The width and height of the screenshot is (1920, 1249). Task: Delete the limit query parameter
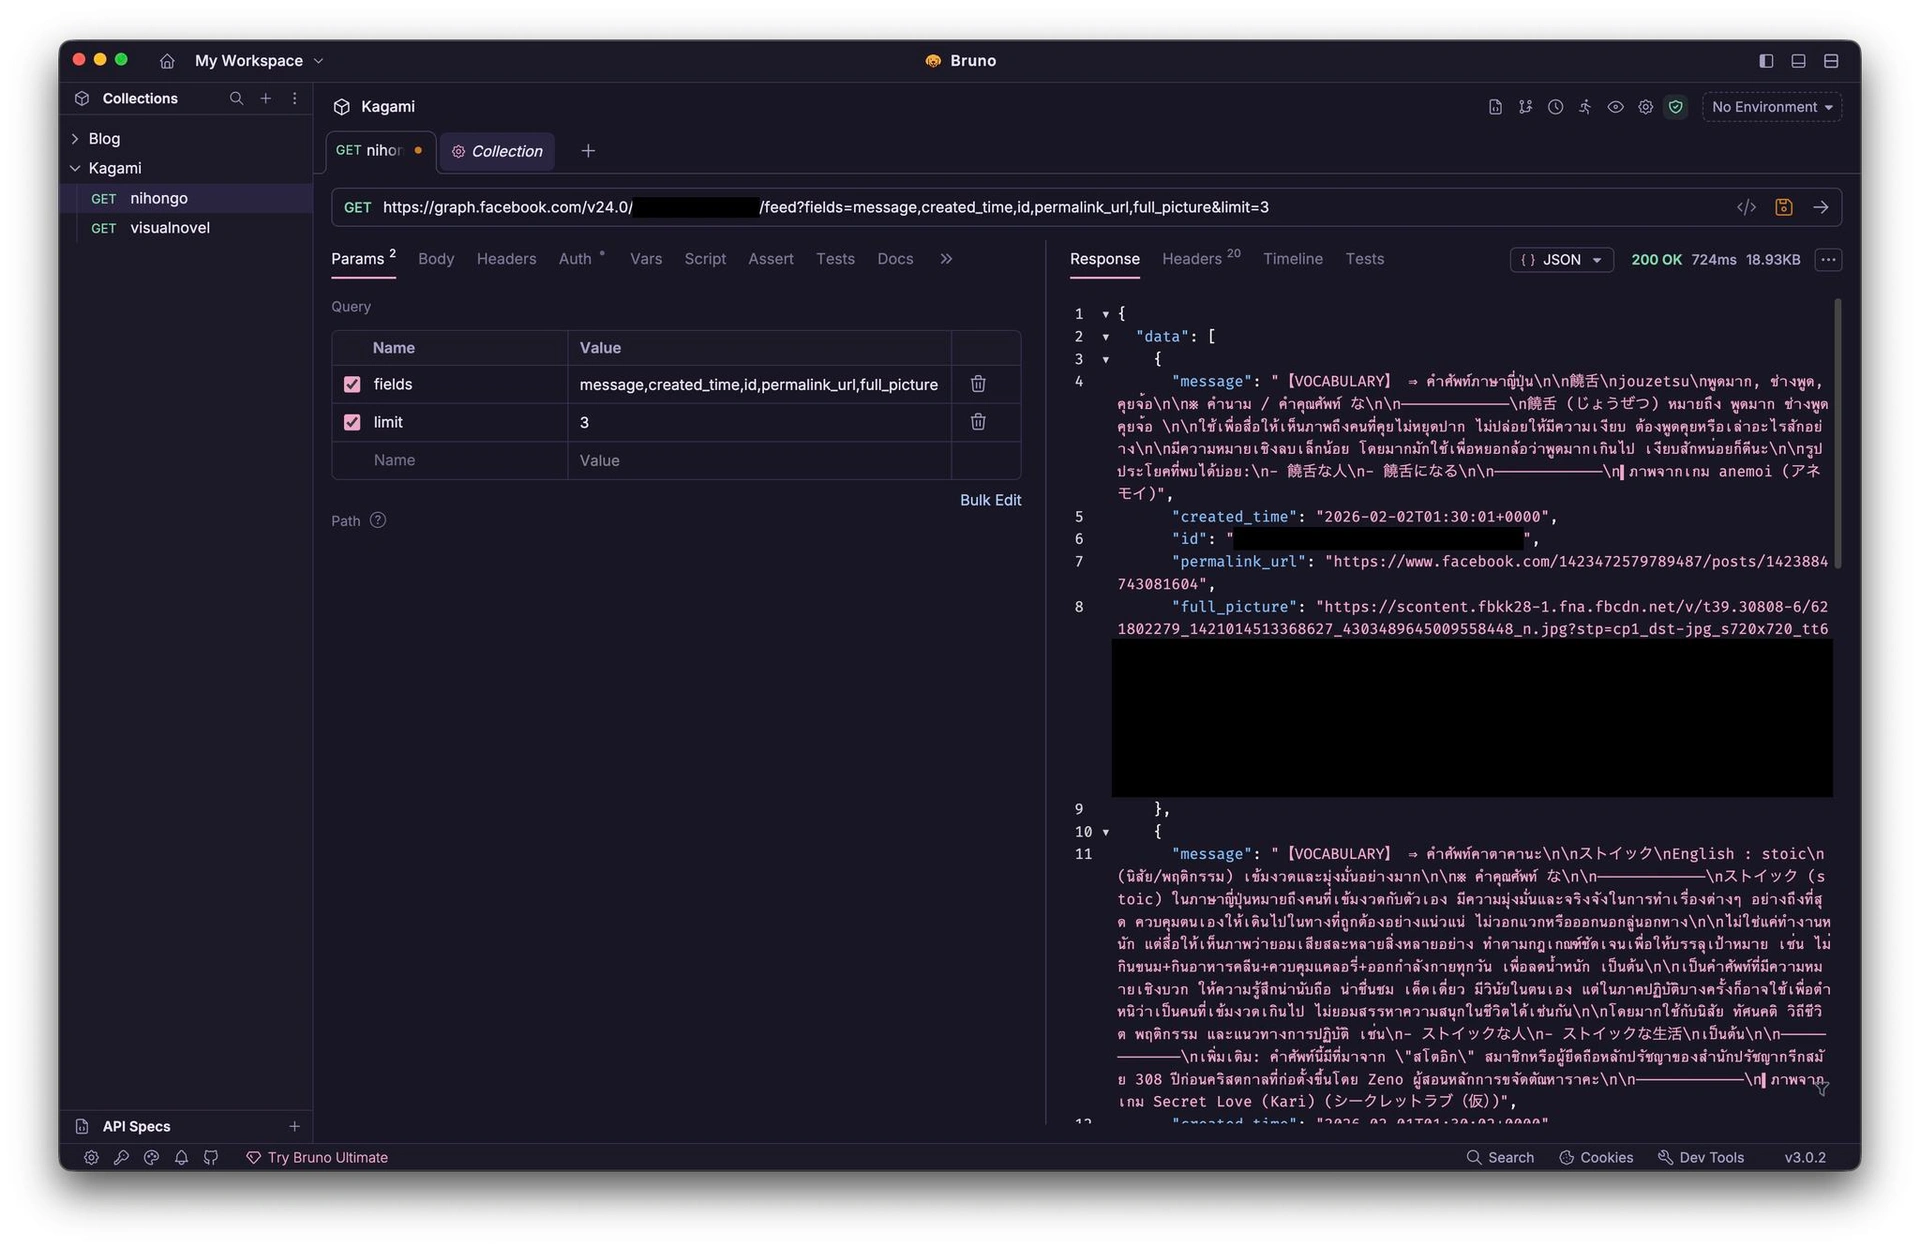point(977,422)
